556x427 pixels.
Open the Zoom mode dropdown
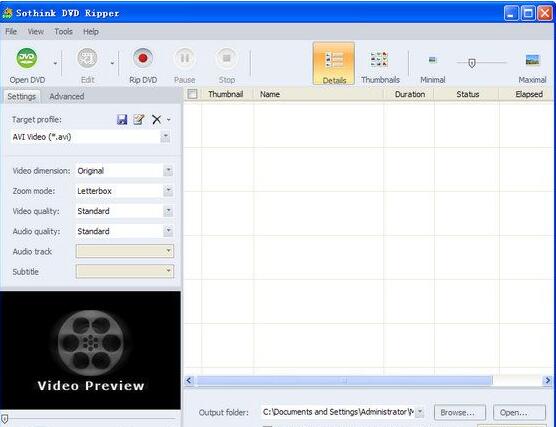click(168, 191)
